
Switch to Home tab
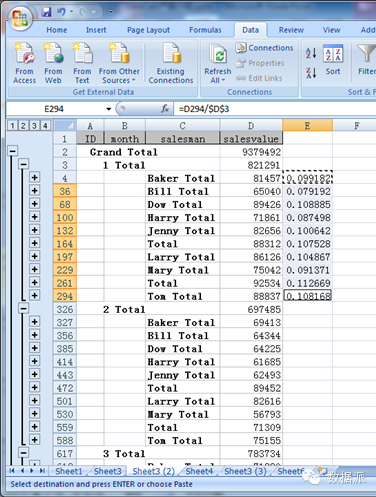coord(57,30)
